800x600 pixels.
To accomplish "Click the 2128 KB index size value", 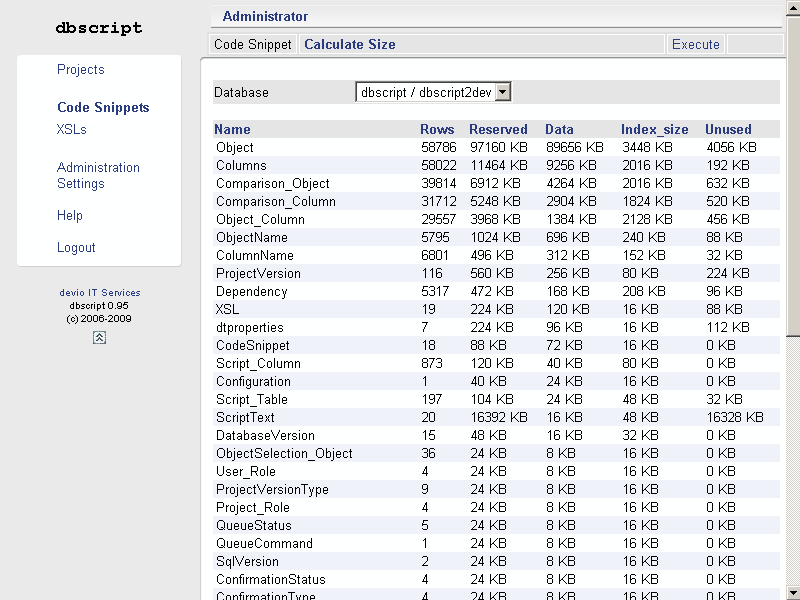I will click(x=647, y=219).
